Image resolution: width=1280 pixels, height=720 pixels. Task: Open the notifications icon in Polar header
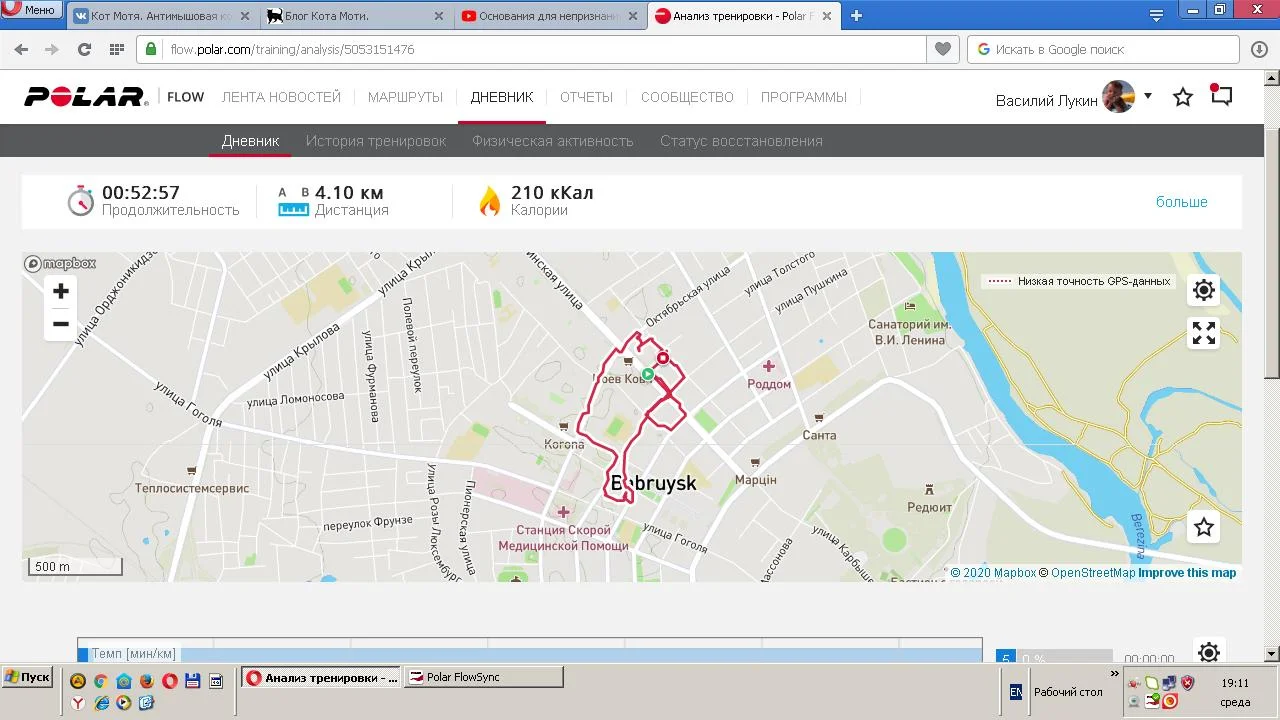click(x=1221, y=96)
